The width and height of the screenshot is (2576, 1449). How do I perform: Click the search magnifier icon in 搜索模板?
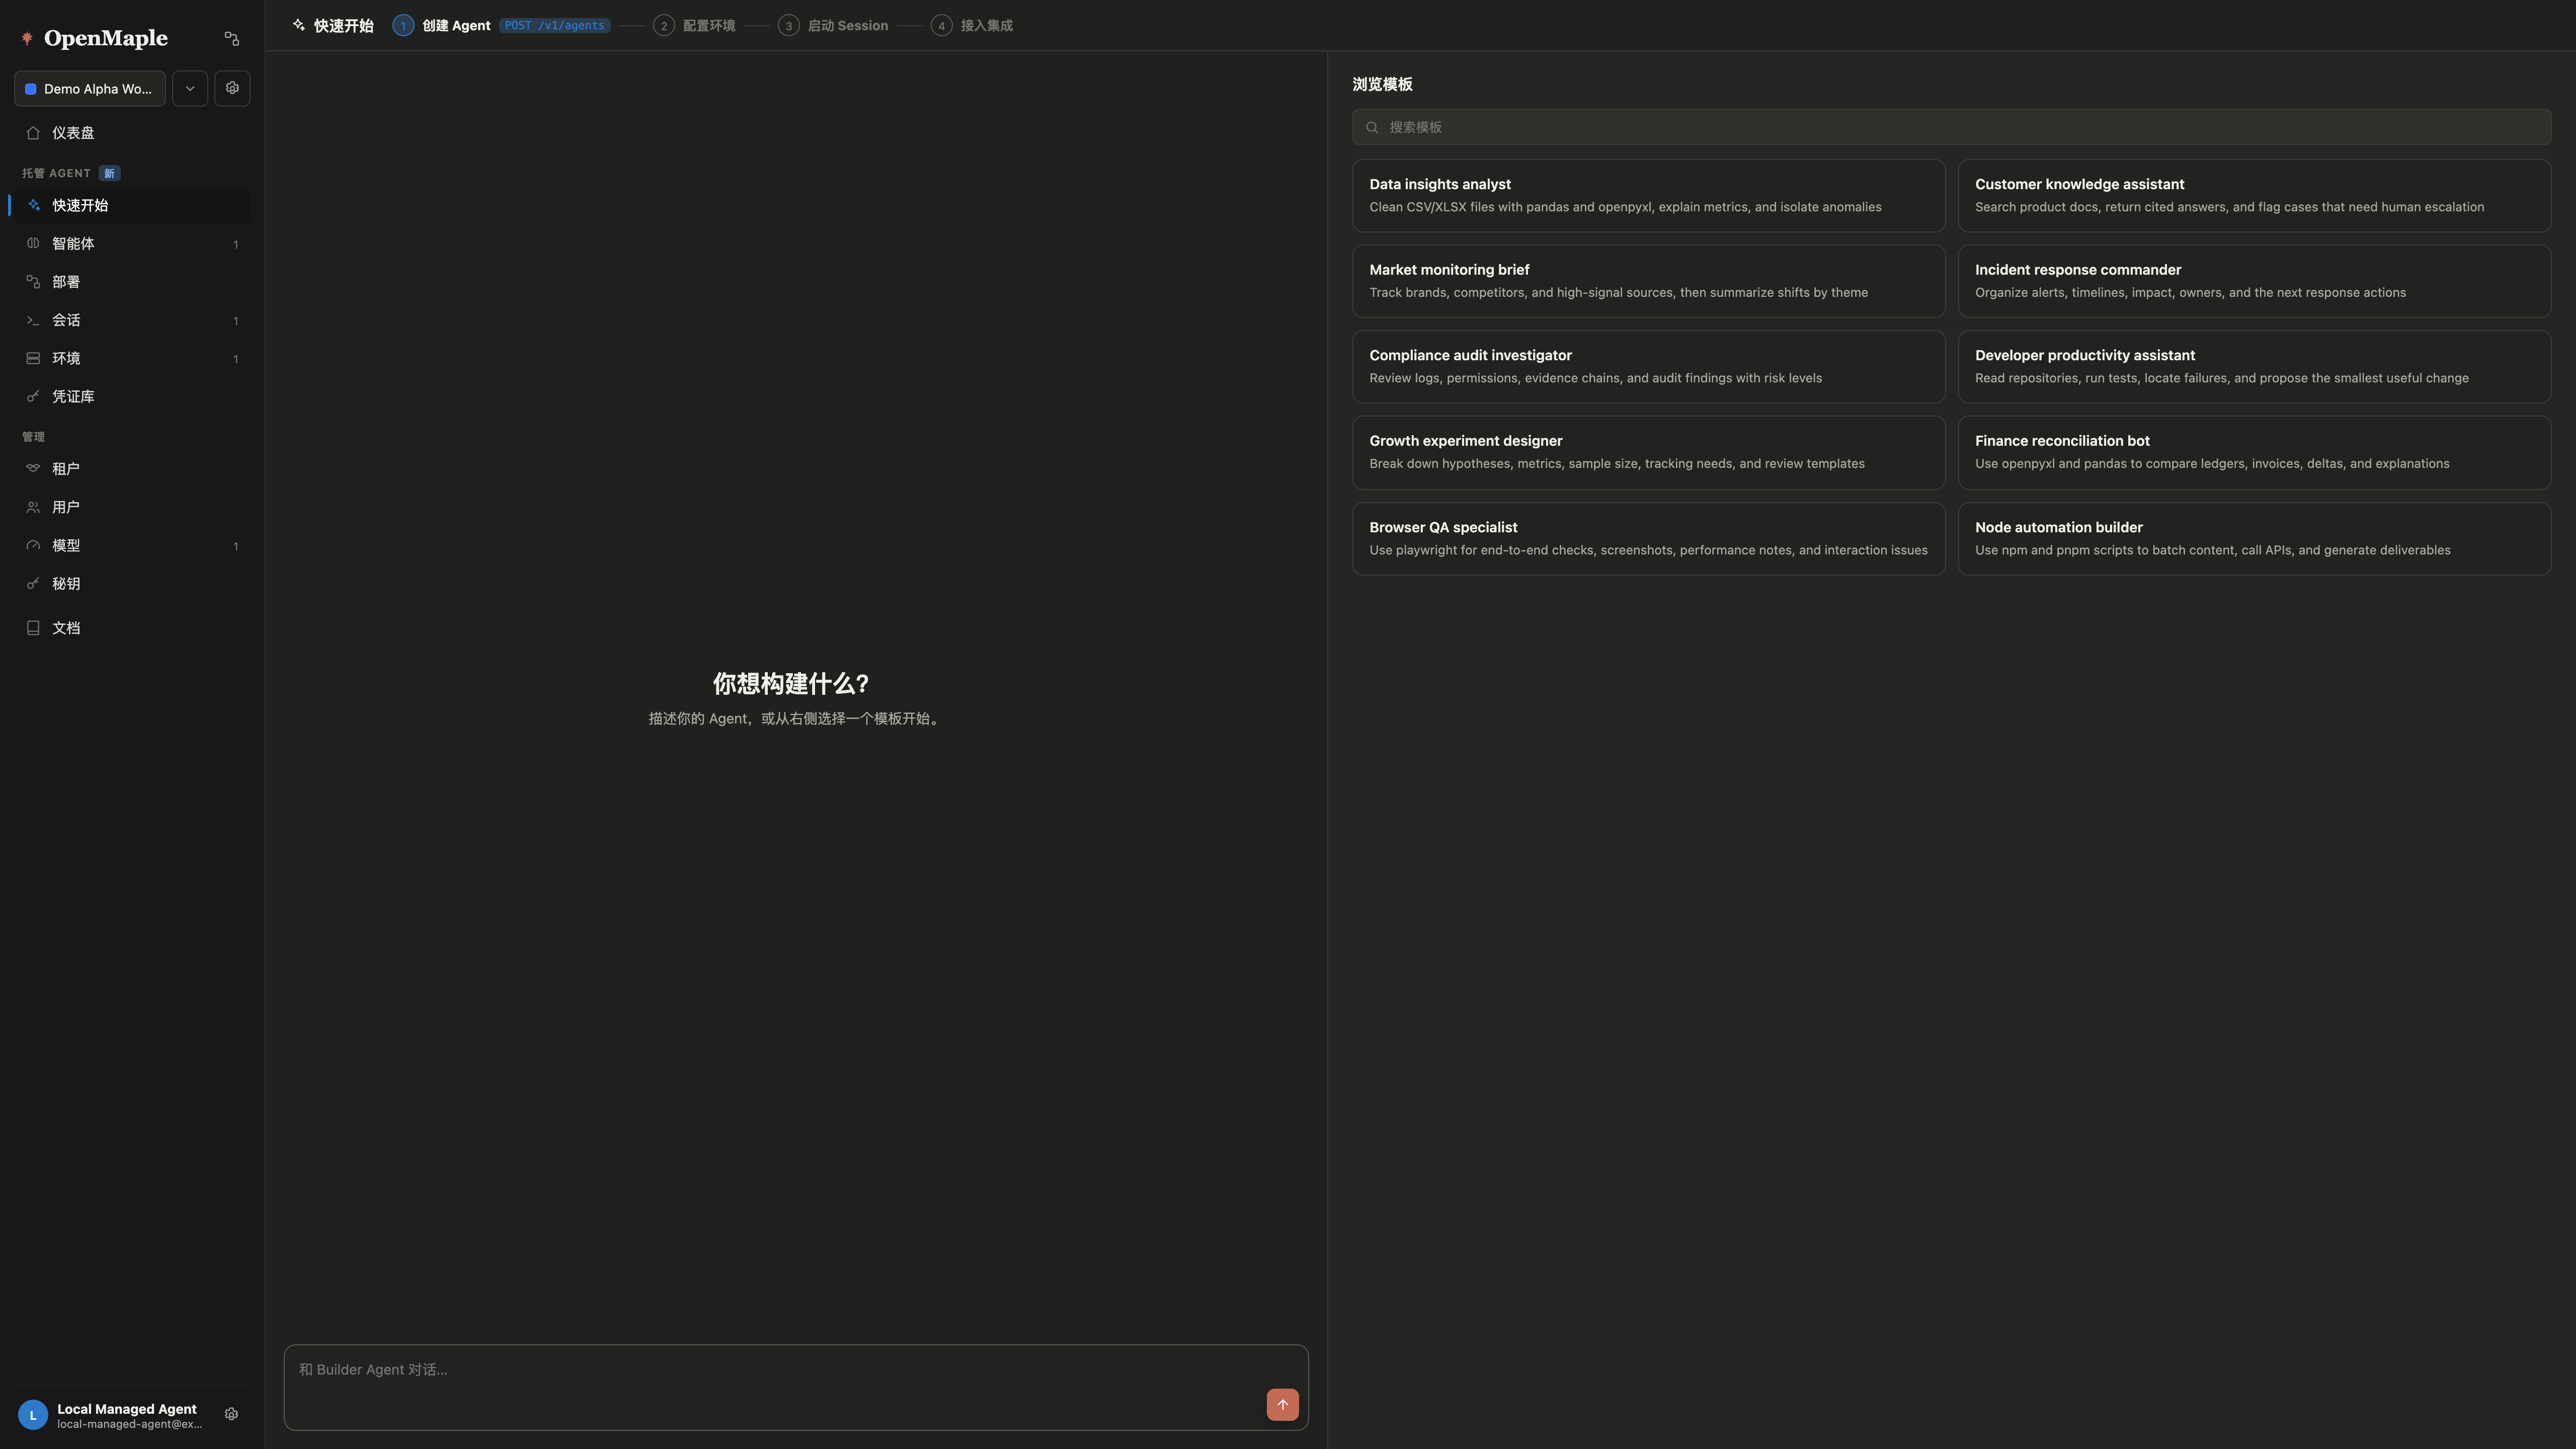(1372, 127)
